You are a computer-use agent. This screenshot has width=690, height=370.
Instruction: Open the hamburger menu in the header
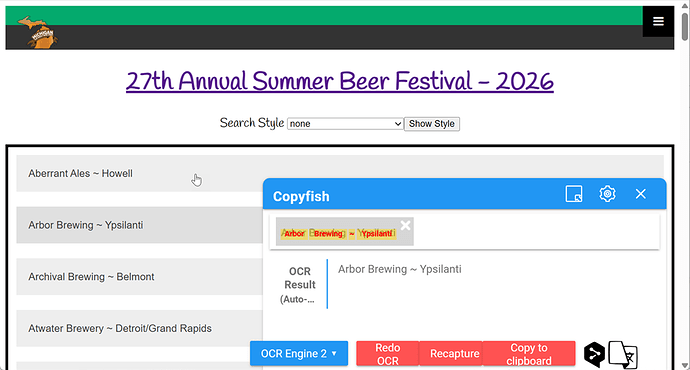[x=658, y=21]
